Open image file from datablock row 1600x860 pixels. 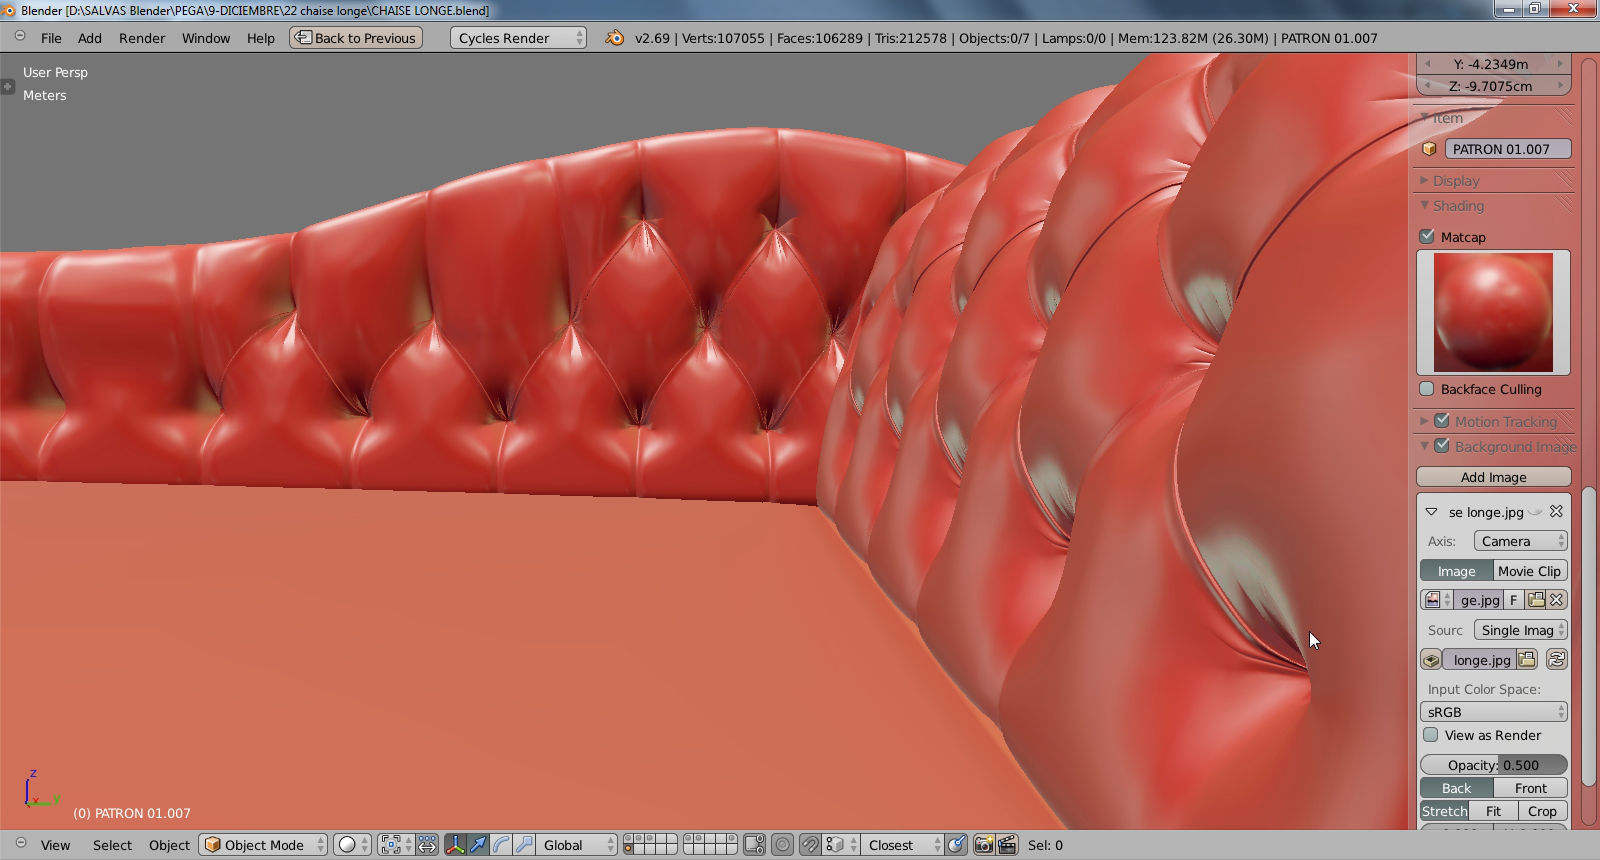pyautogui.click(x=1536, y=600)
